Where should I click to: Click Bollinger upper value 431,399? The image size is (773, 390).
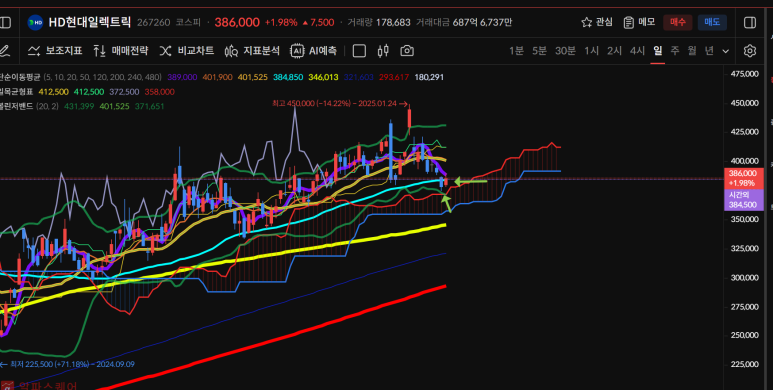79,106
